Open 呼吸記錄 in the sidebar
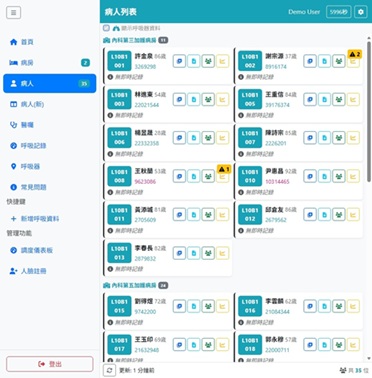Viewport: 372px width, 378px height. (50, 146)
